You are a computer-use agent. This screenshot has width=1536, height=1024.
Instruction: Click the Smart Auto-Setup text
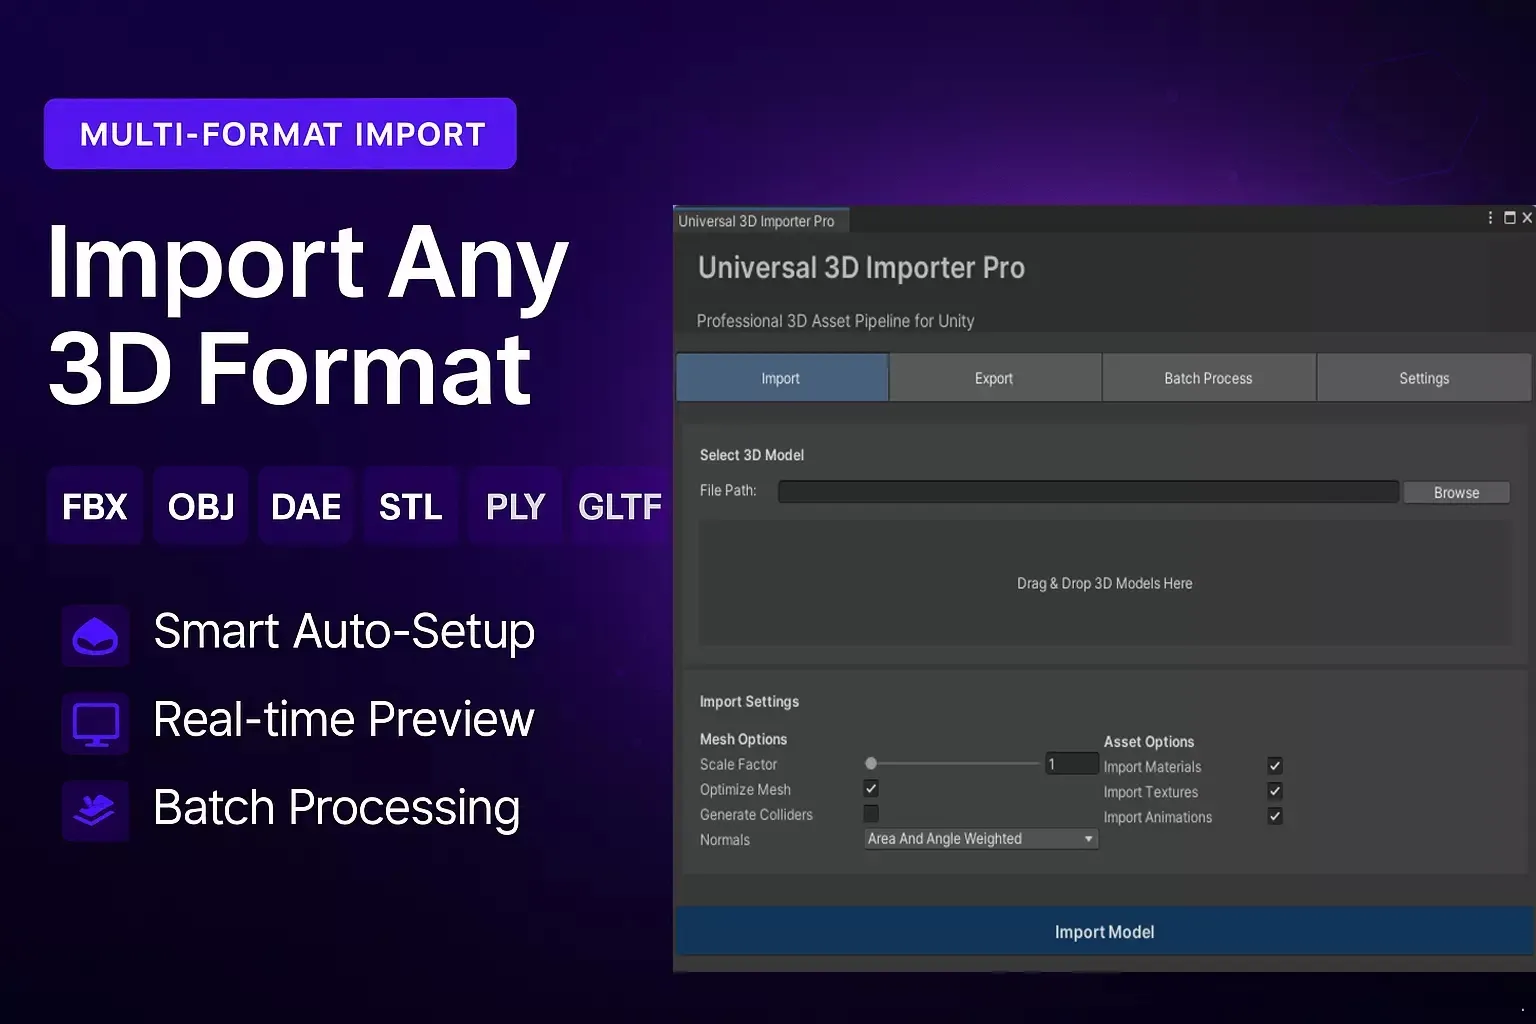pyautogui.click(x=344, y=632)
